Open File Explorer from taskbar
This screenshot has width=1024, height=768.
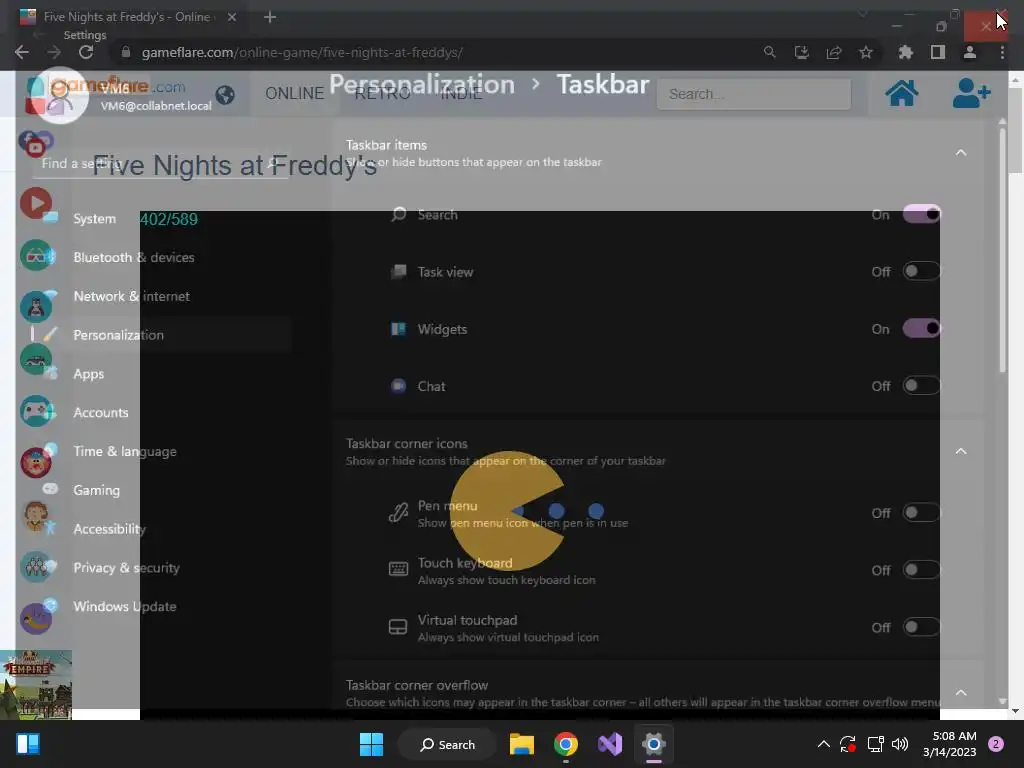tap(522, 744)
